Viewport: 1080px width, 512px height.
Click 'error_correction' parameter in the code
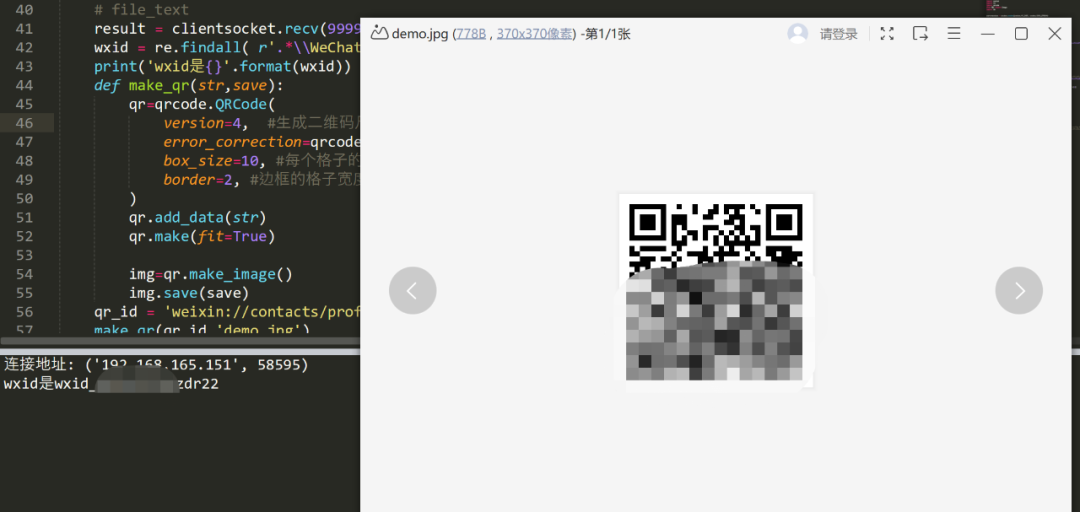231,142
